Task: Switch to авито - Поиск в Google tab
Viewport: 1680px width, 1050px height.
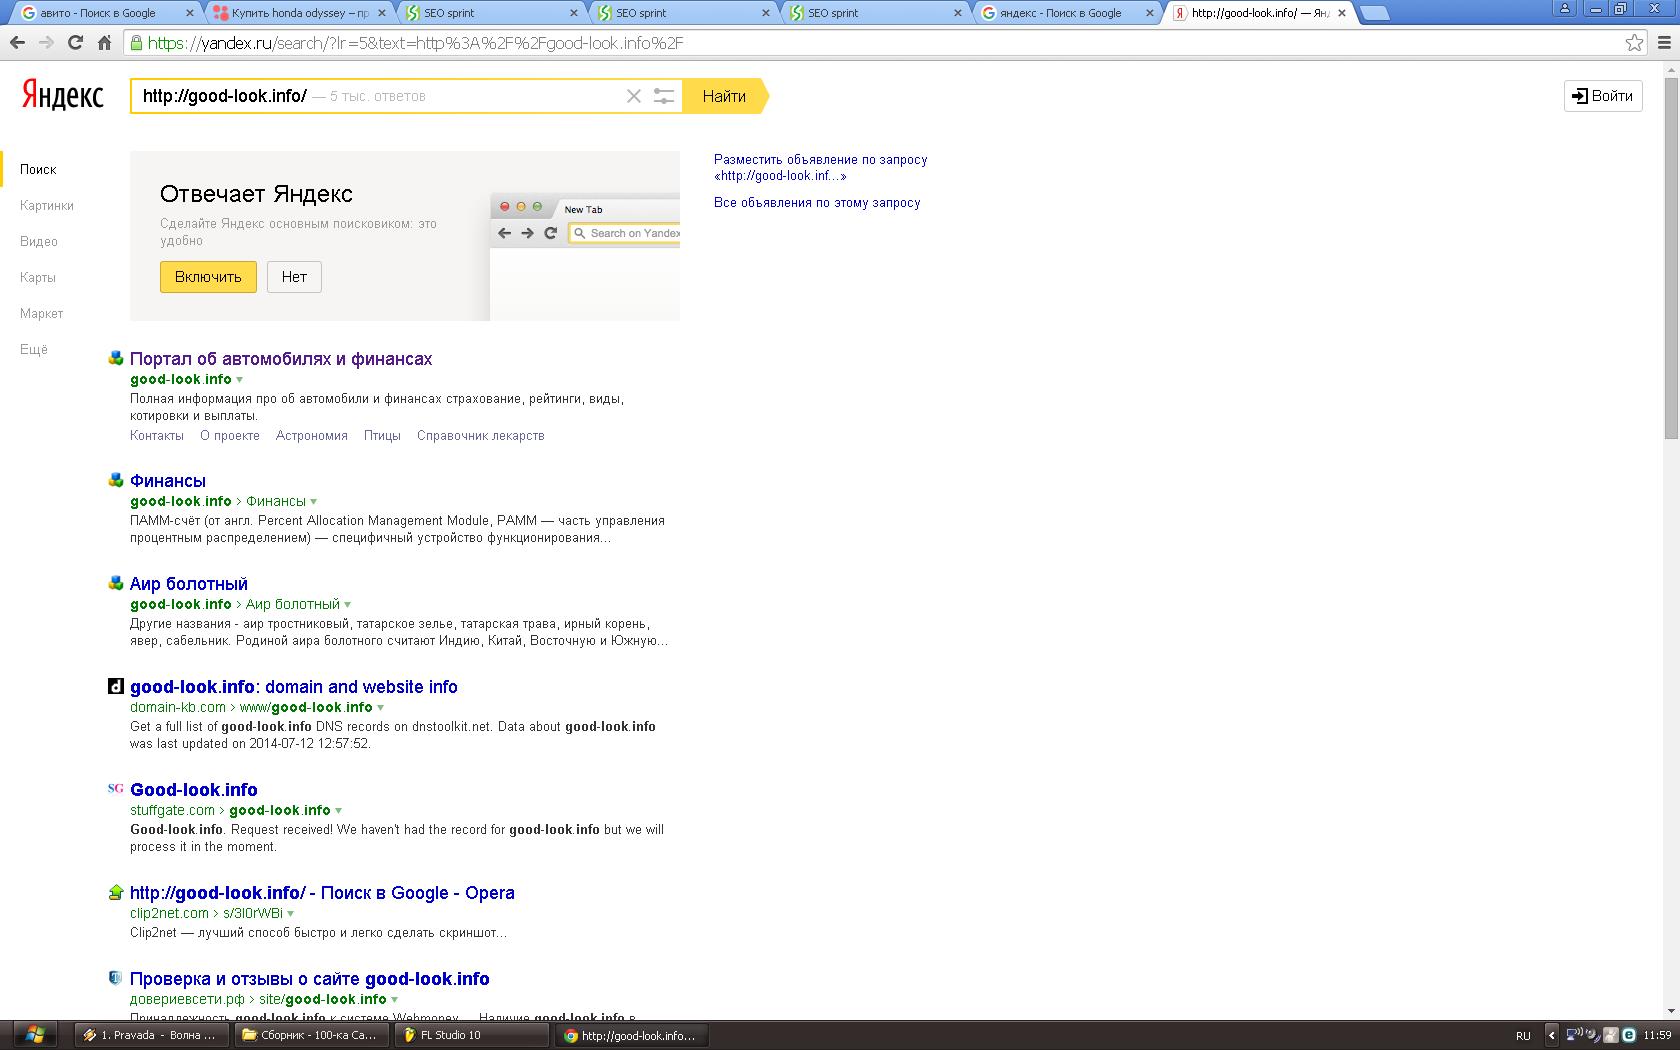Action: [107, 13]
